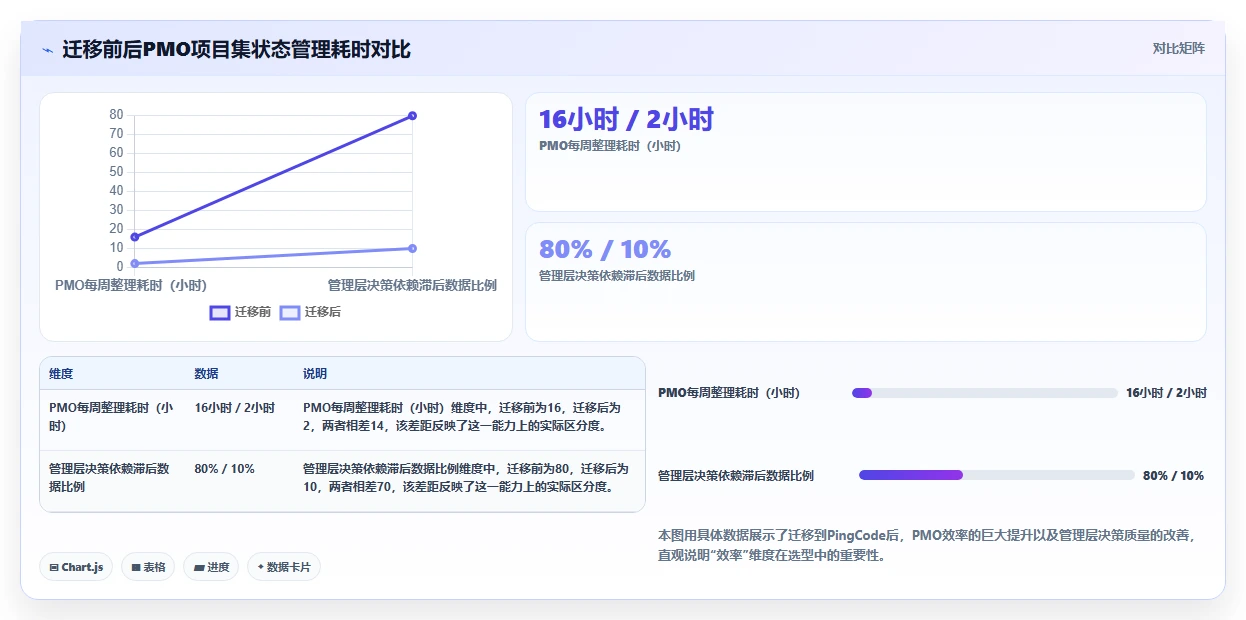This screenshot has height=620, width=1246.
Task: Click the PMO每周整理耗时 progress bar
Action: [984, 393]
